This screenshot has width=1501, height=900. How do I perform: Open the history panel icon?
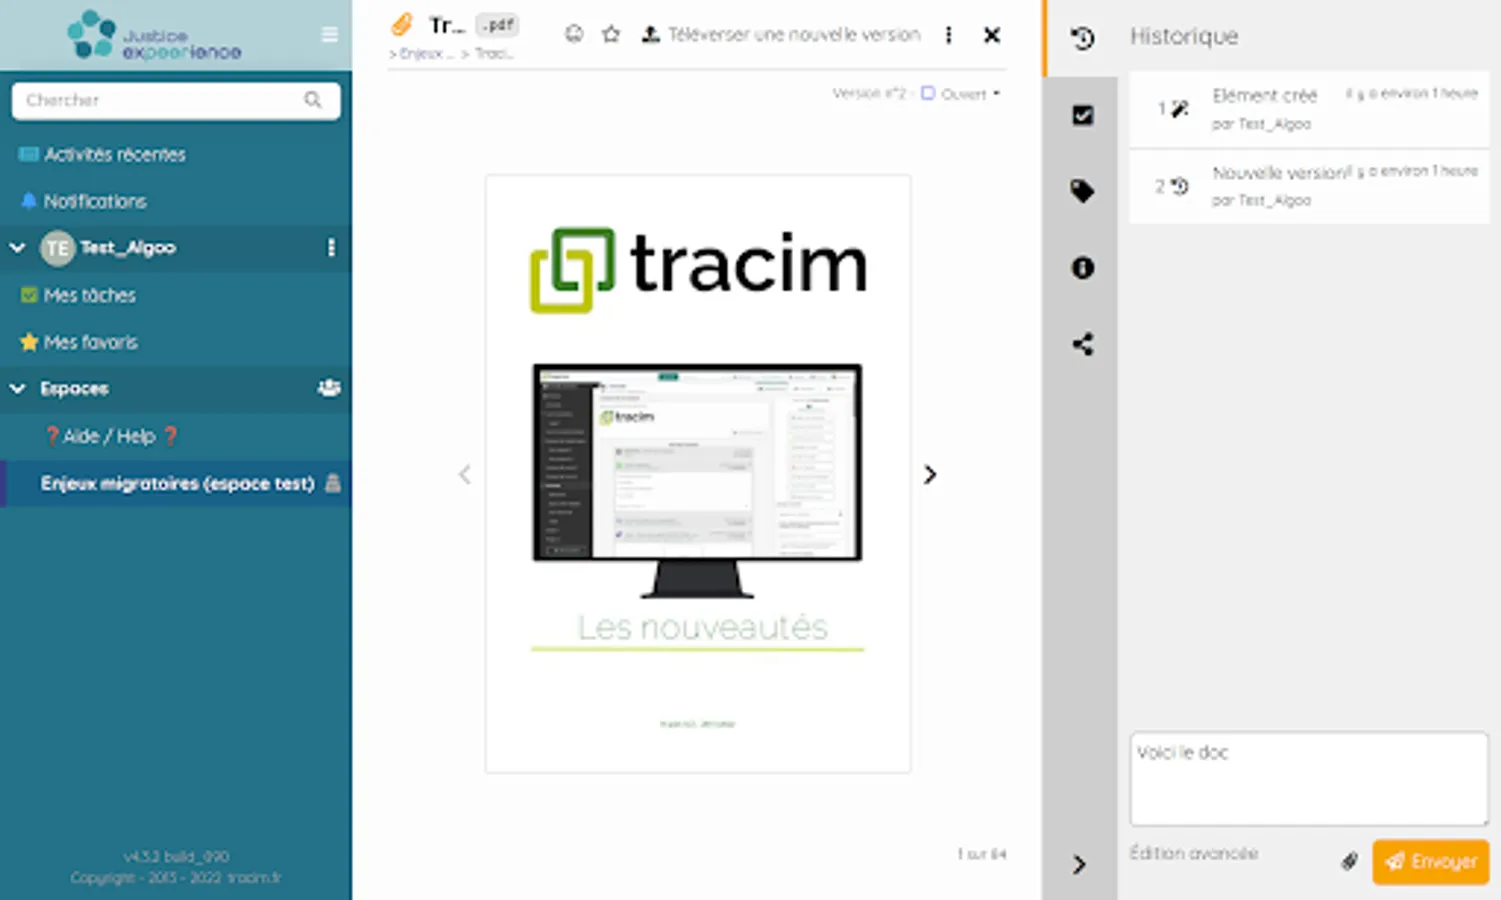click(x=1080, y=38)
